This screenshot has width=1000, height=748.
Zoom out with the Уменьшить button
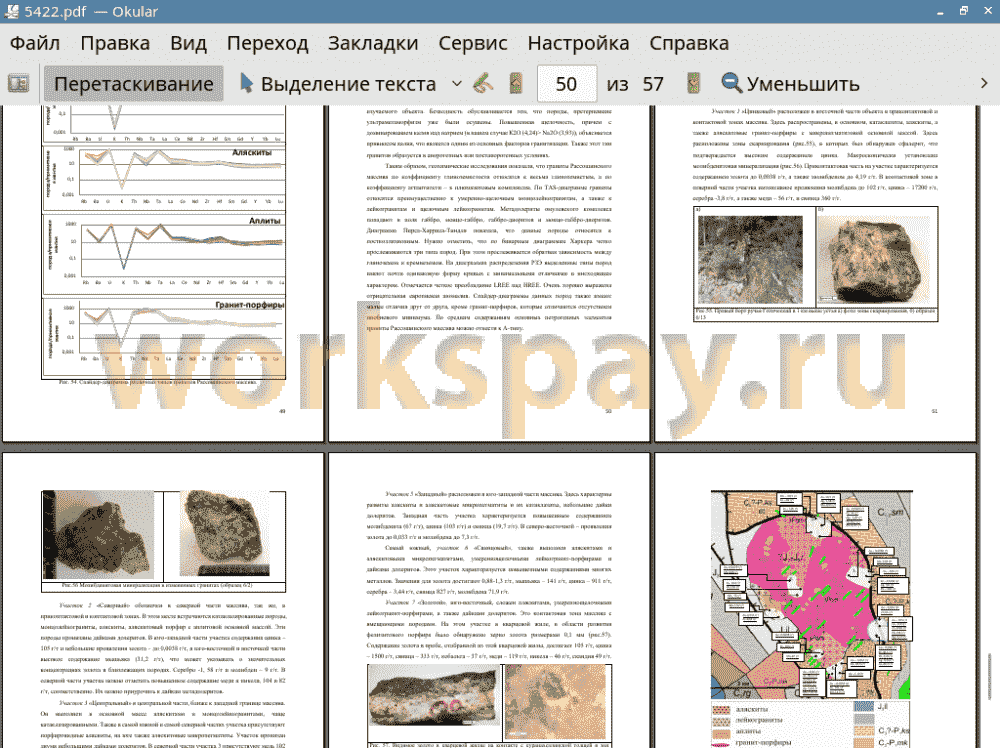(790, 84)
